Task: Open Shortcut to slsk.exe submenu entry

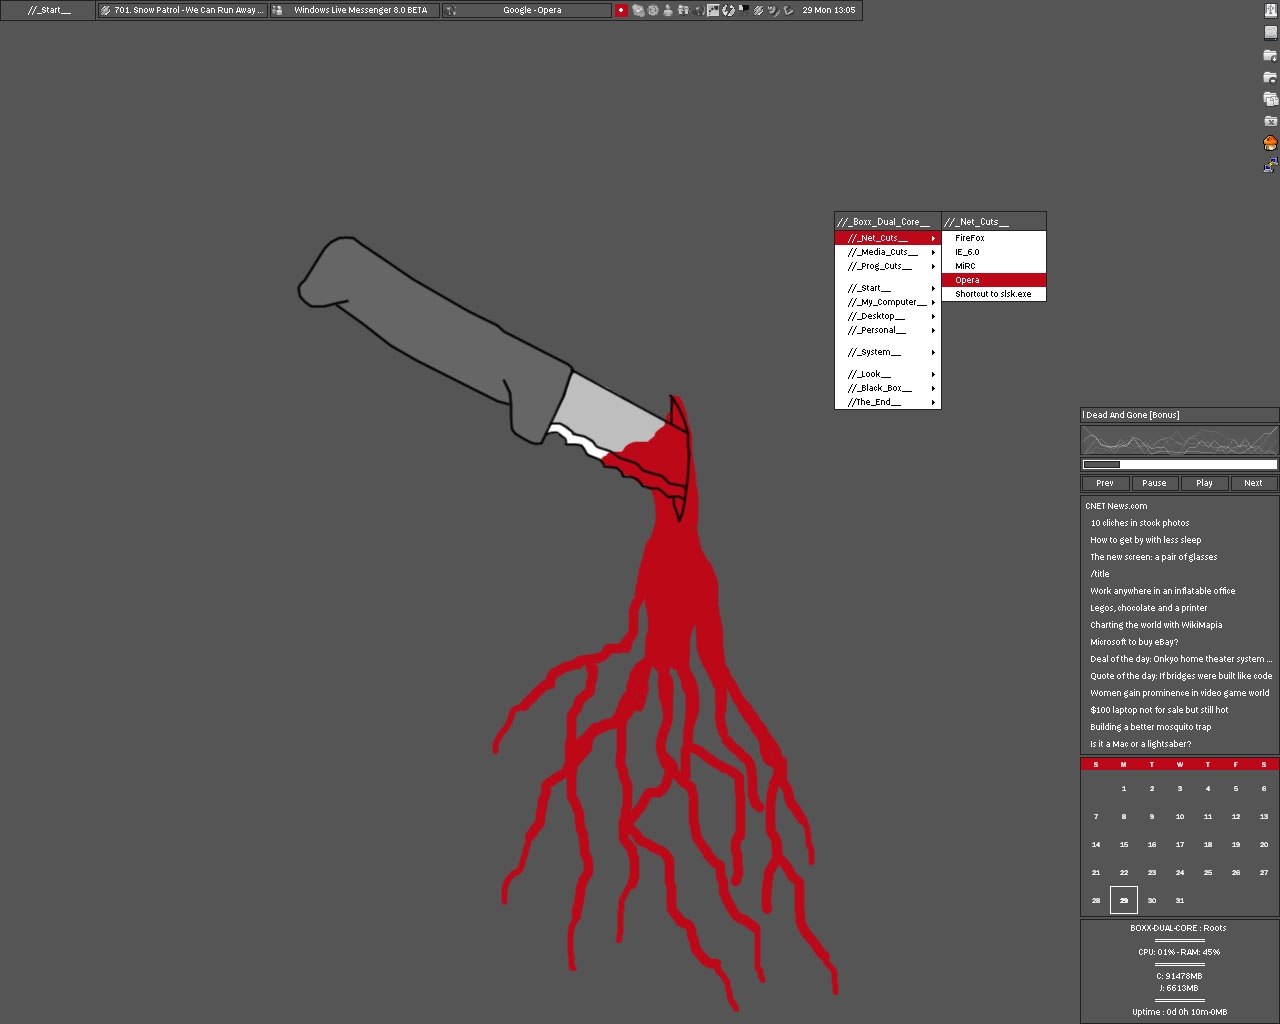Action: (x=994, y=294)
